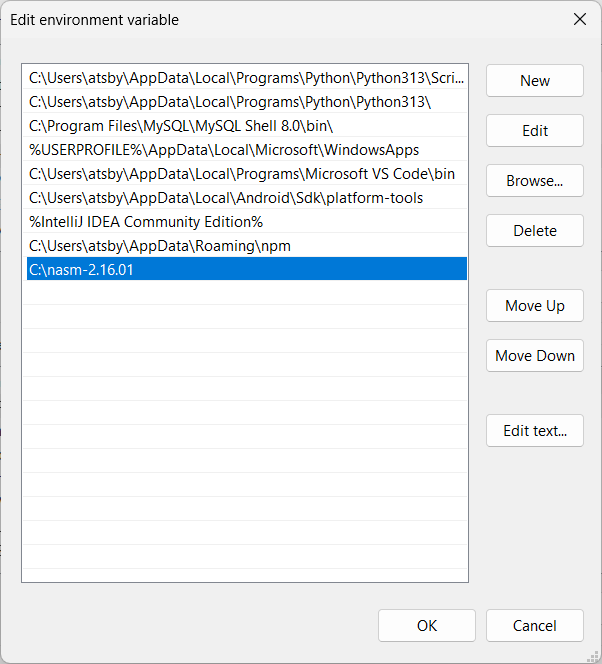Image resolution: width=602 pixels, height=664 pixels.
Task: Click the highlighted C:\nasm-2.16.01 entry
Action: pyautogui.click(x=244, y=270)
